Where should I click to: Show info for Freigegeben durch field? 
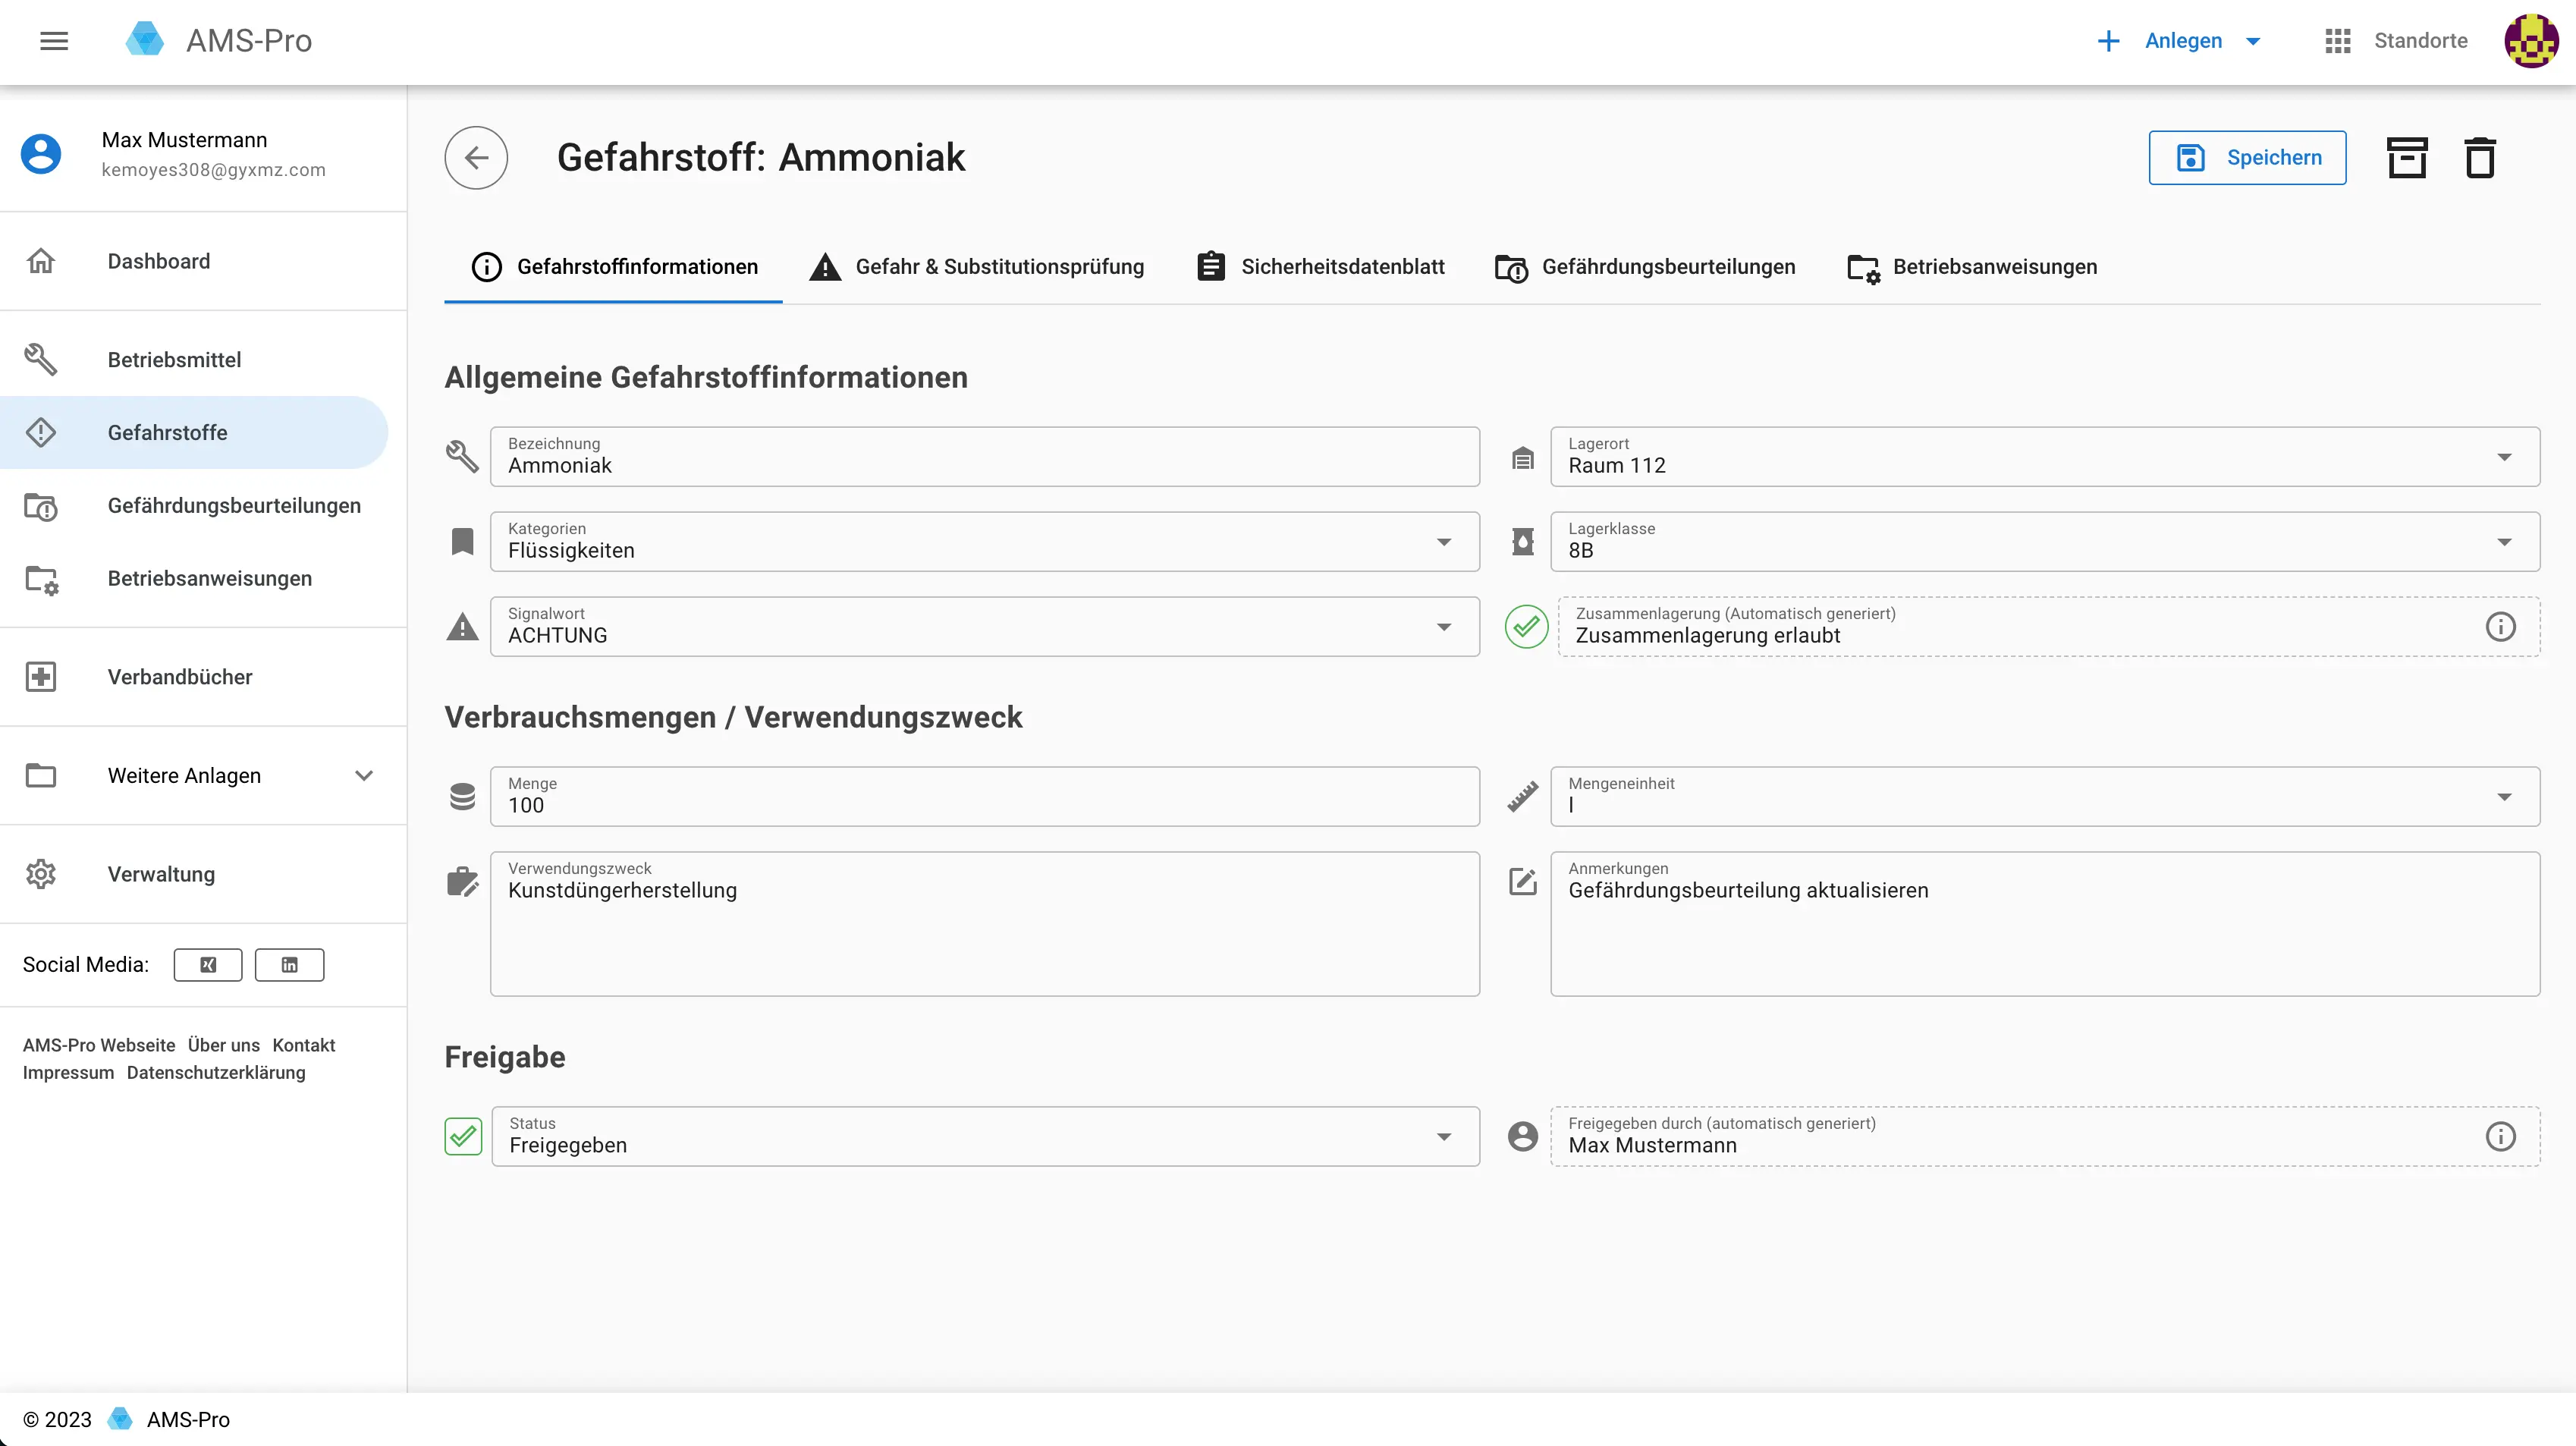[2500, 1137]
